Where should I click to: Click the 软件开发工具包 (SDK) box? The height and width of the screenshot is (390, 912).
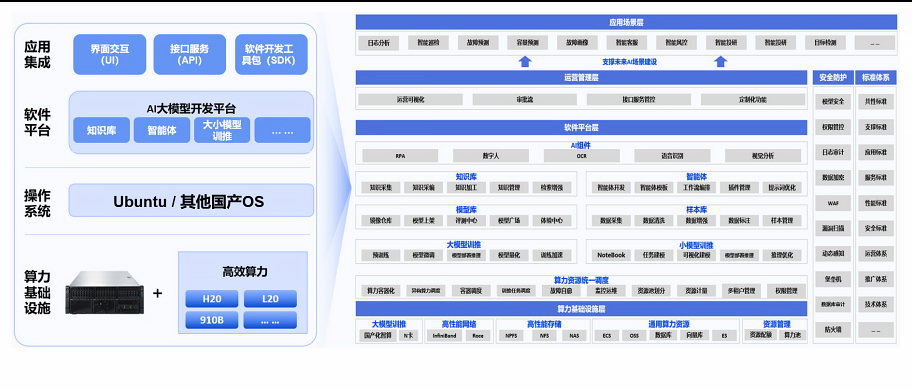coord(271,54)
